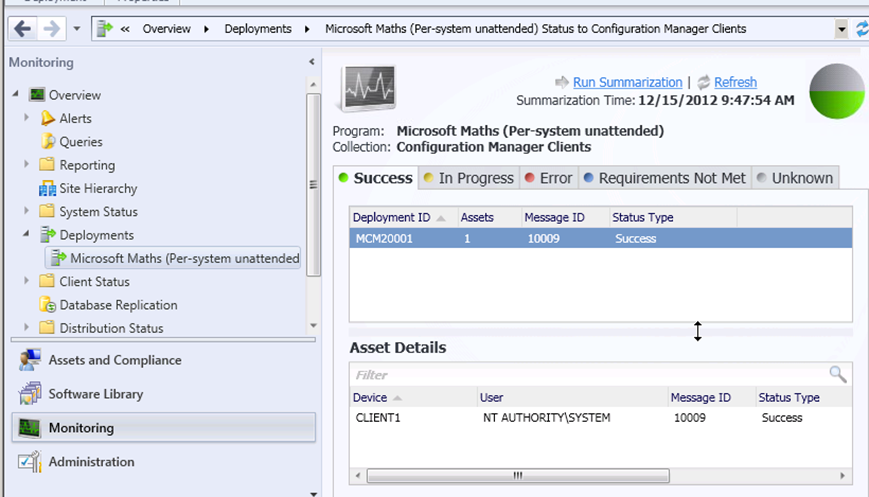The height and width of the screenshot is (497, 869).
Task: Click the tree scrollbar up arrow
Action: 313,84
